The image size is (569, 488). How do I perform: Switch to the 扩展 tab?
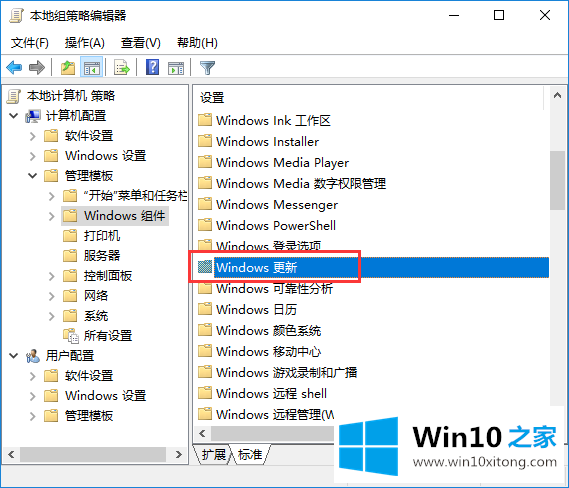tap(213, 454)
